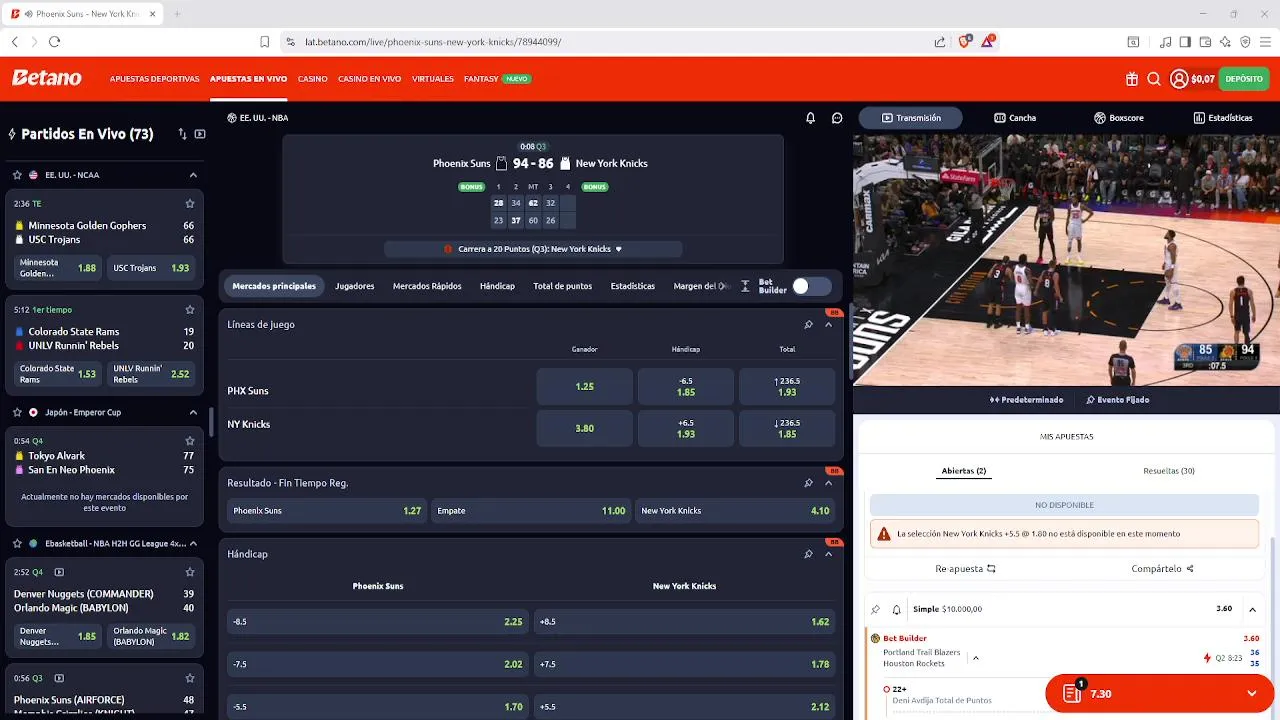Screen dimensions: 1280x720
Task: Collapse the Ebasketball NBA H2H group
Action: (193, 544)
